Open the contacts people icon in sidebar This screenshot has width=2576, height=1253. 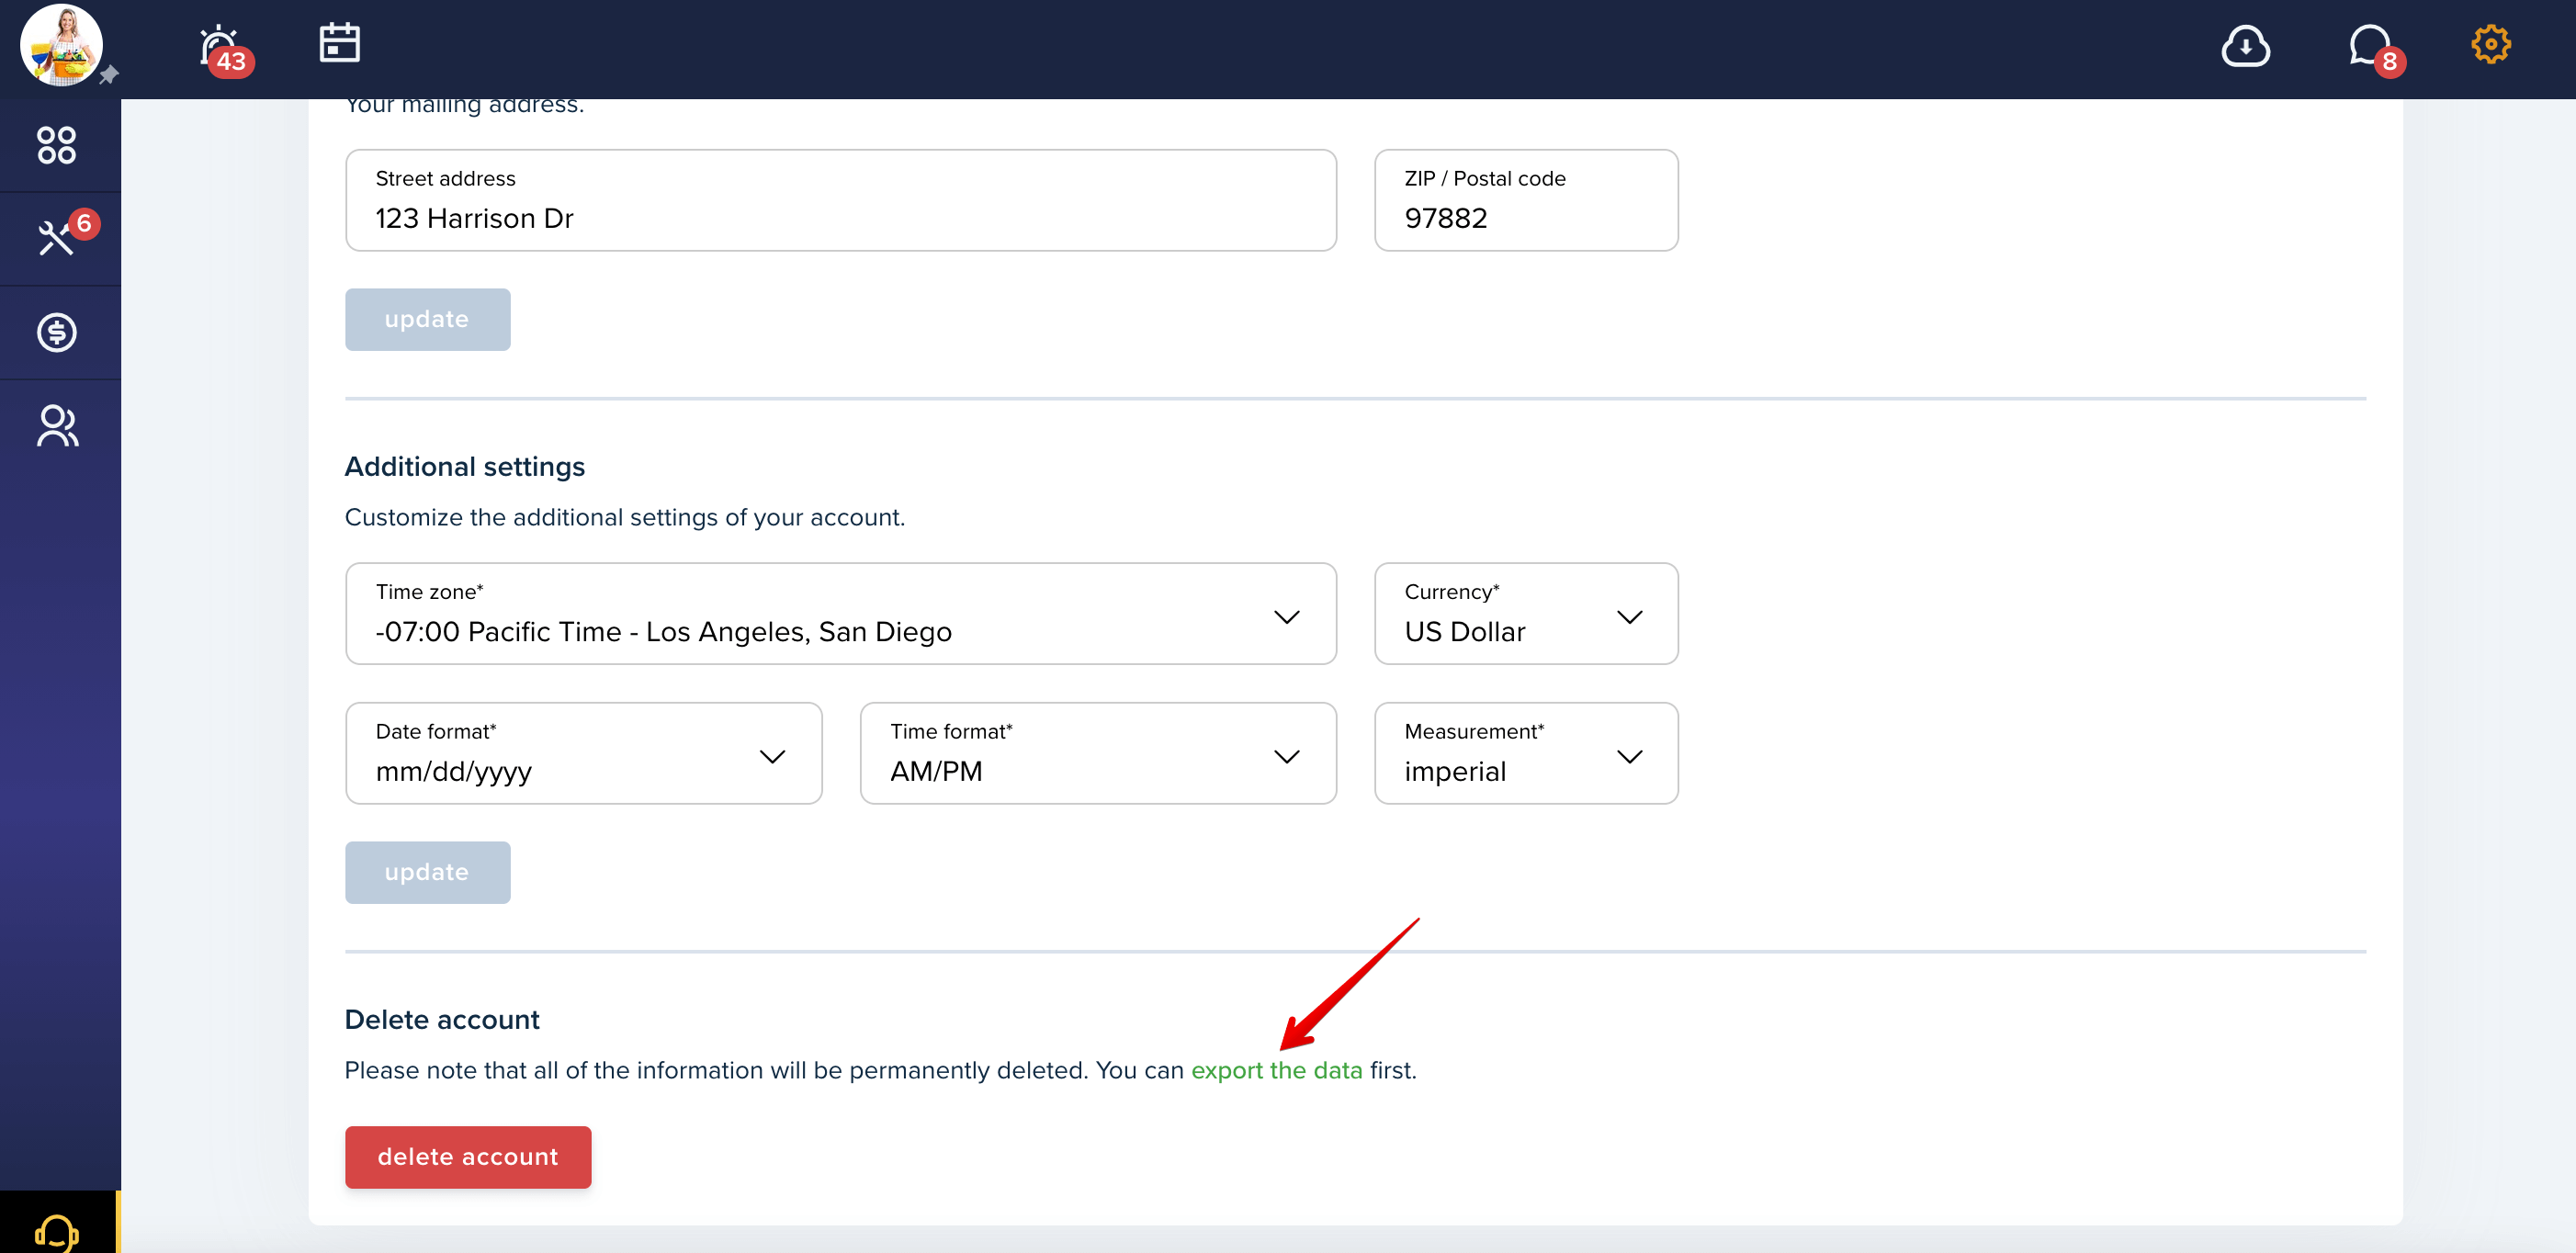pos(57,426)
